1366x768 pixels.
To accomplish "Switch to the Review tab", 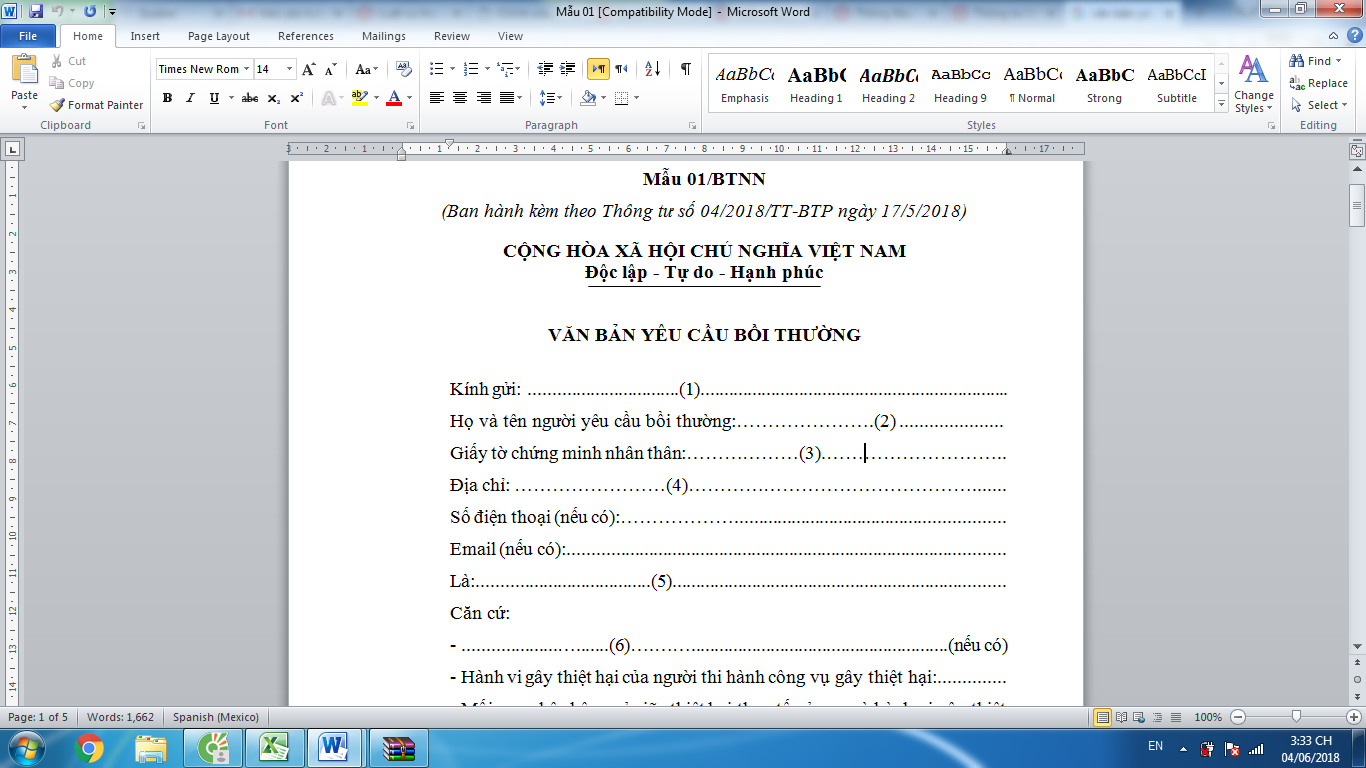I will click(452, 36).
